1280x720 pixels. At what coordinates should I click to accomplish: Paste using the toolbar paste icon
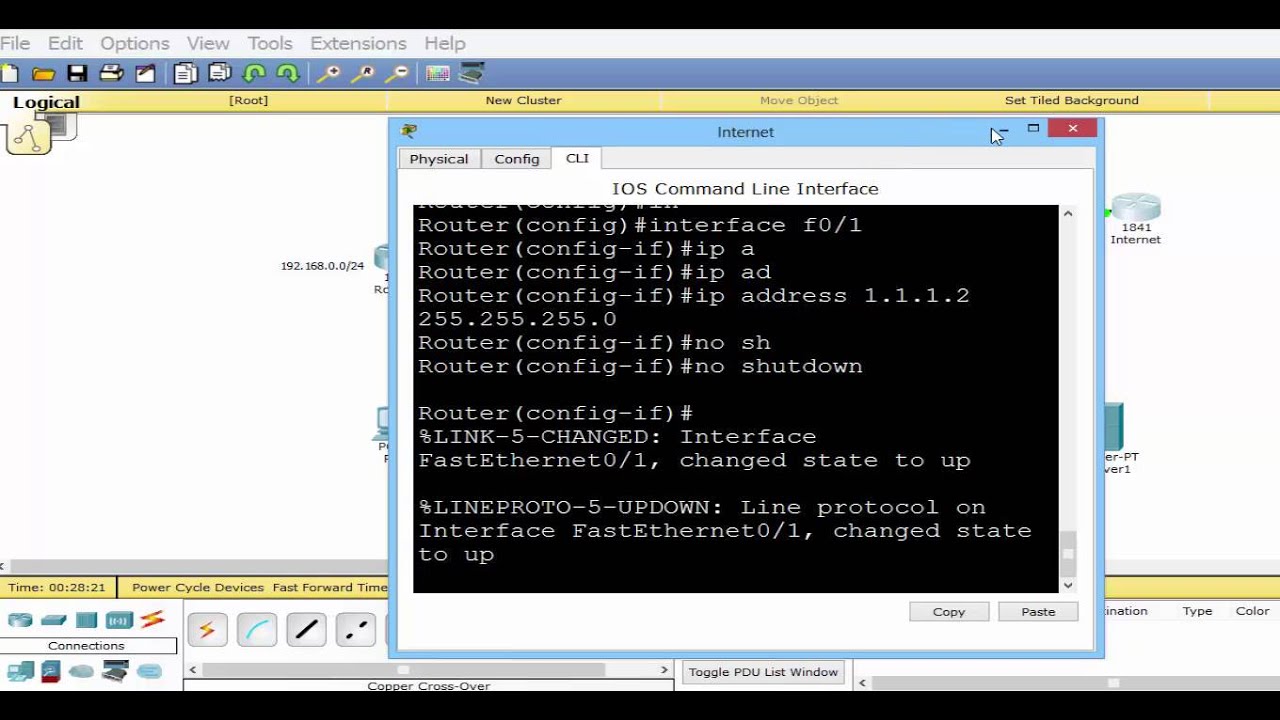(x=219, y=73)
